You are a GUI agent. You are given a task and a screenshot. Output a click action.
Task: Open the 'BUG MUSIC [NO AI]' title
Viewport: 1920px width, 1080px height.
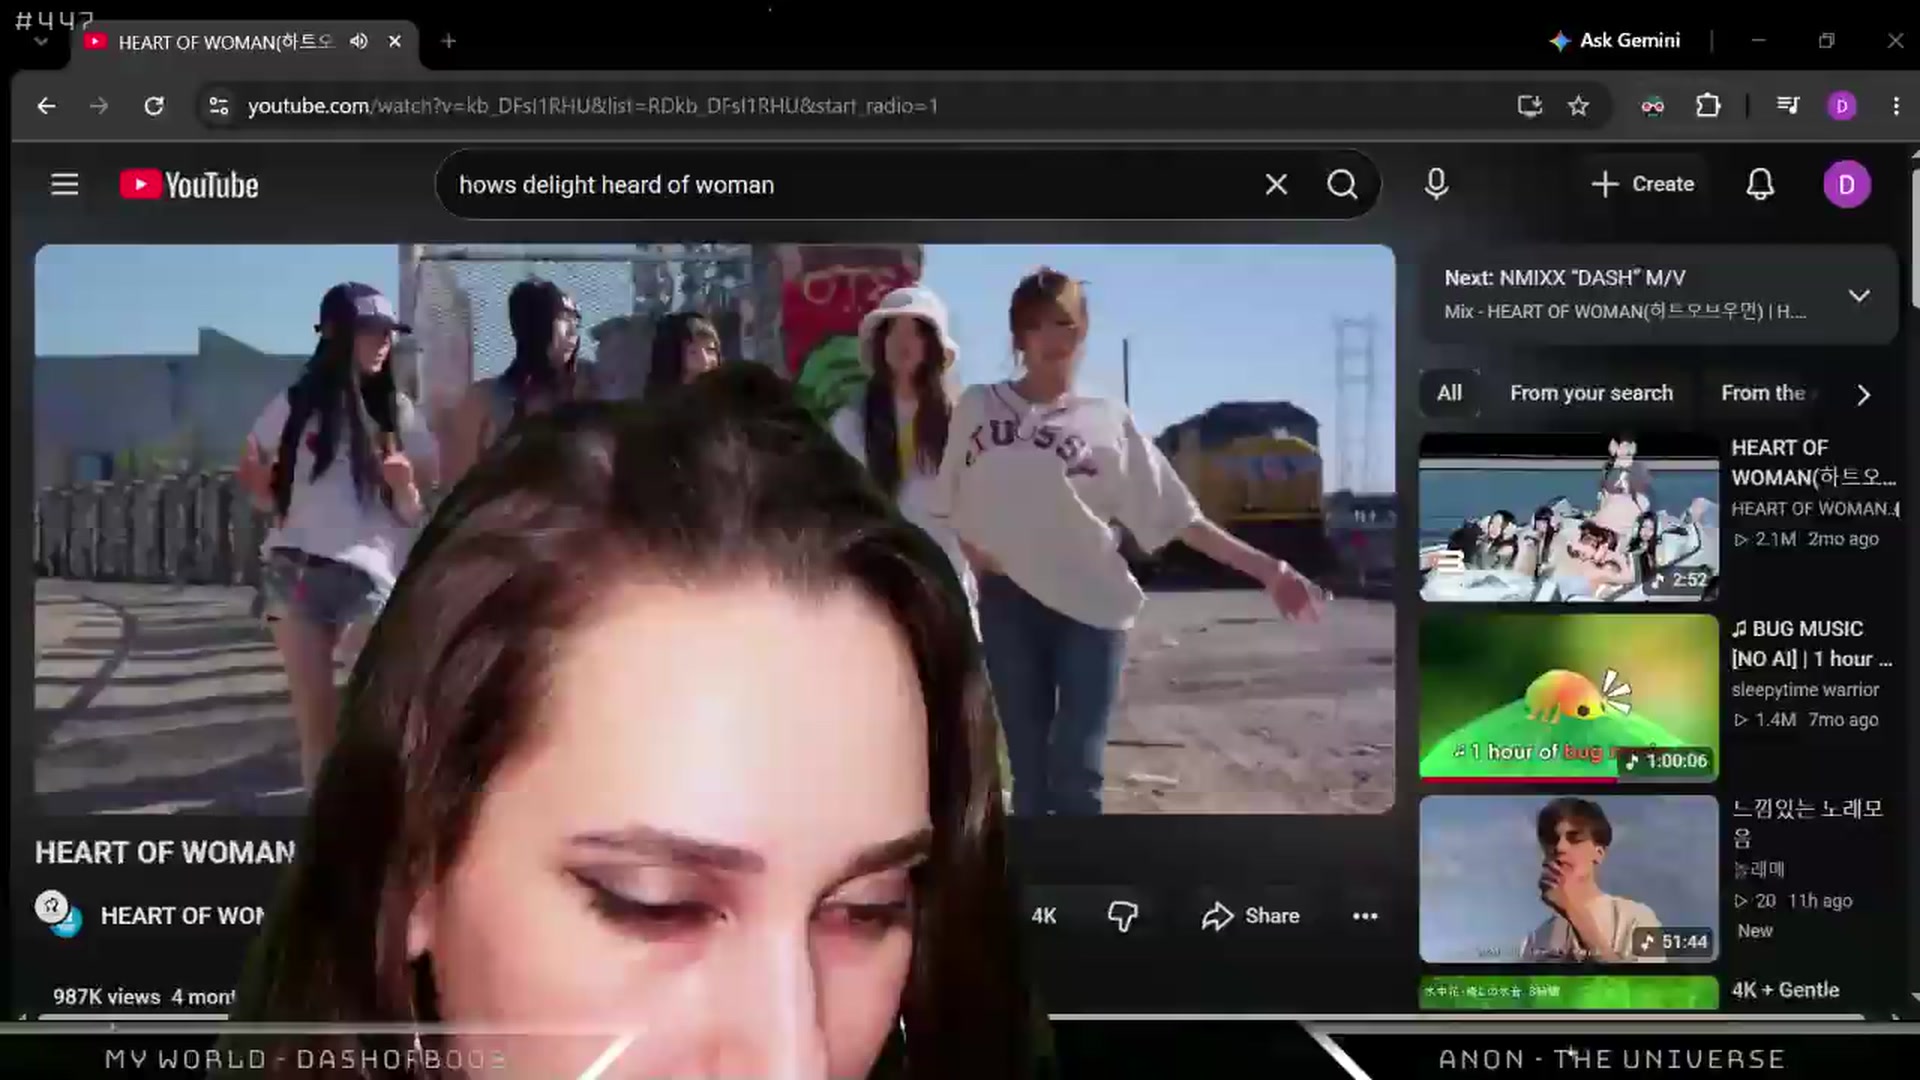[x=1811, y=643]
